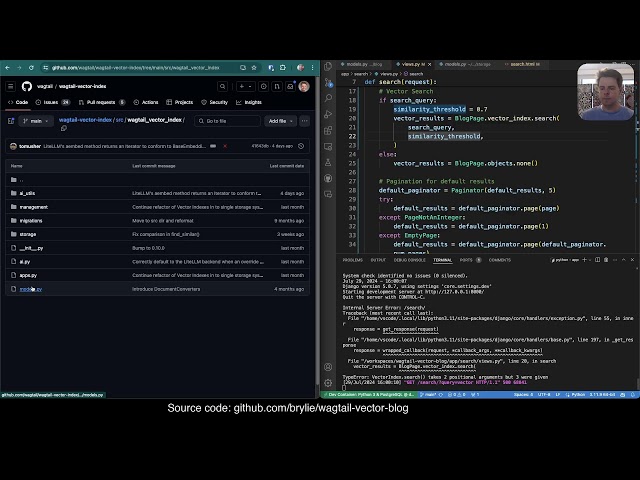Open the Actions tab
Viewport: 640px width, 480px height.
coord(146,102)
